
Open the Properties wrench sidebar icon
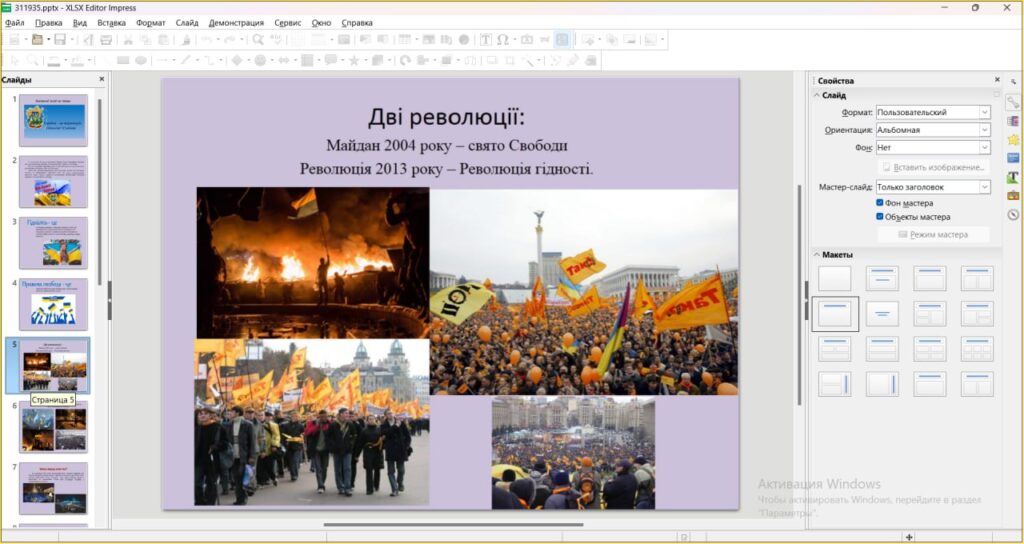point(1013,102)
